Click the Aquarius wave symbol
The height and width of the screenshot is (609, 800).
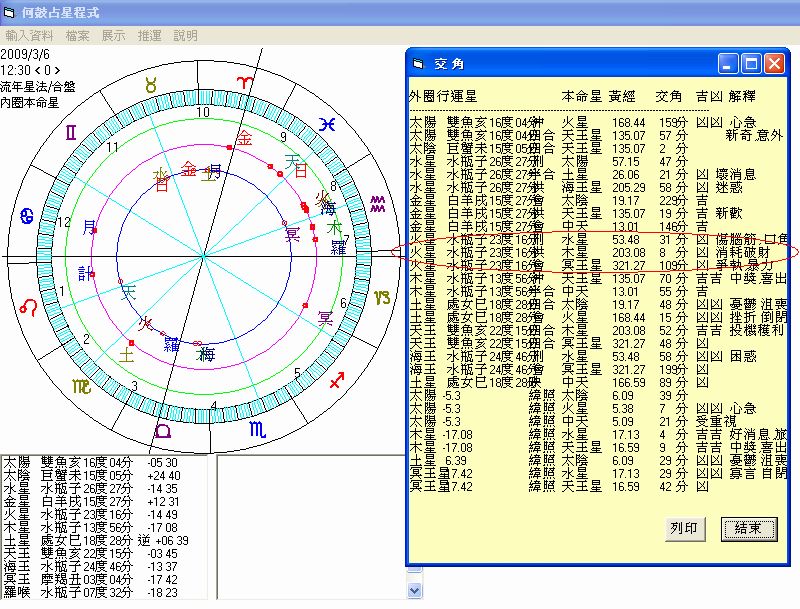point(376,205)
